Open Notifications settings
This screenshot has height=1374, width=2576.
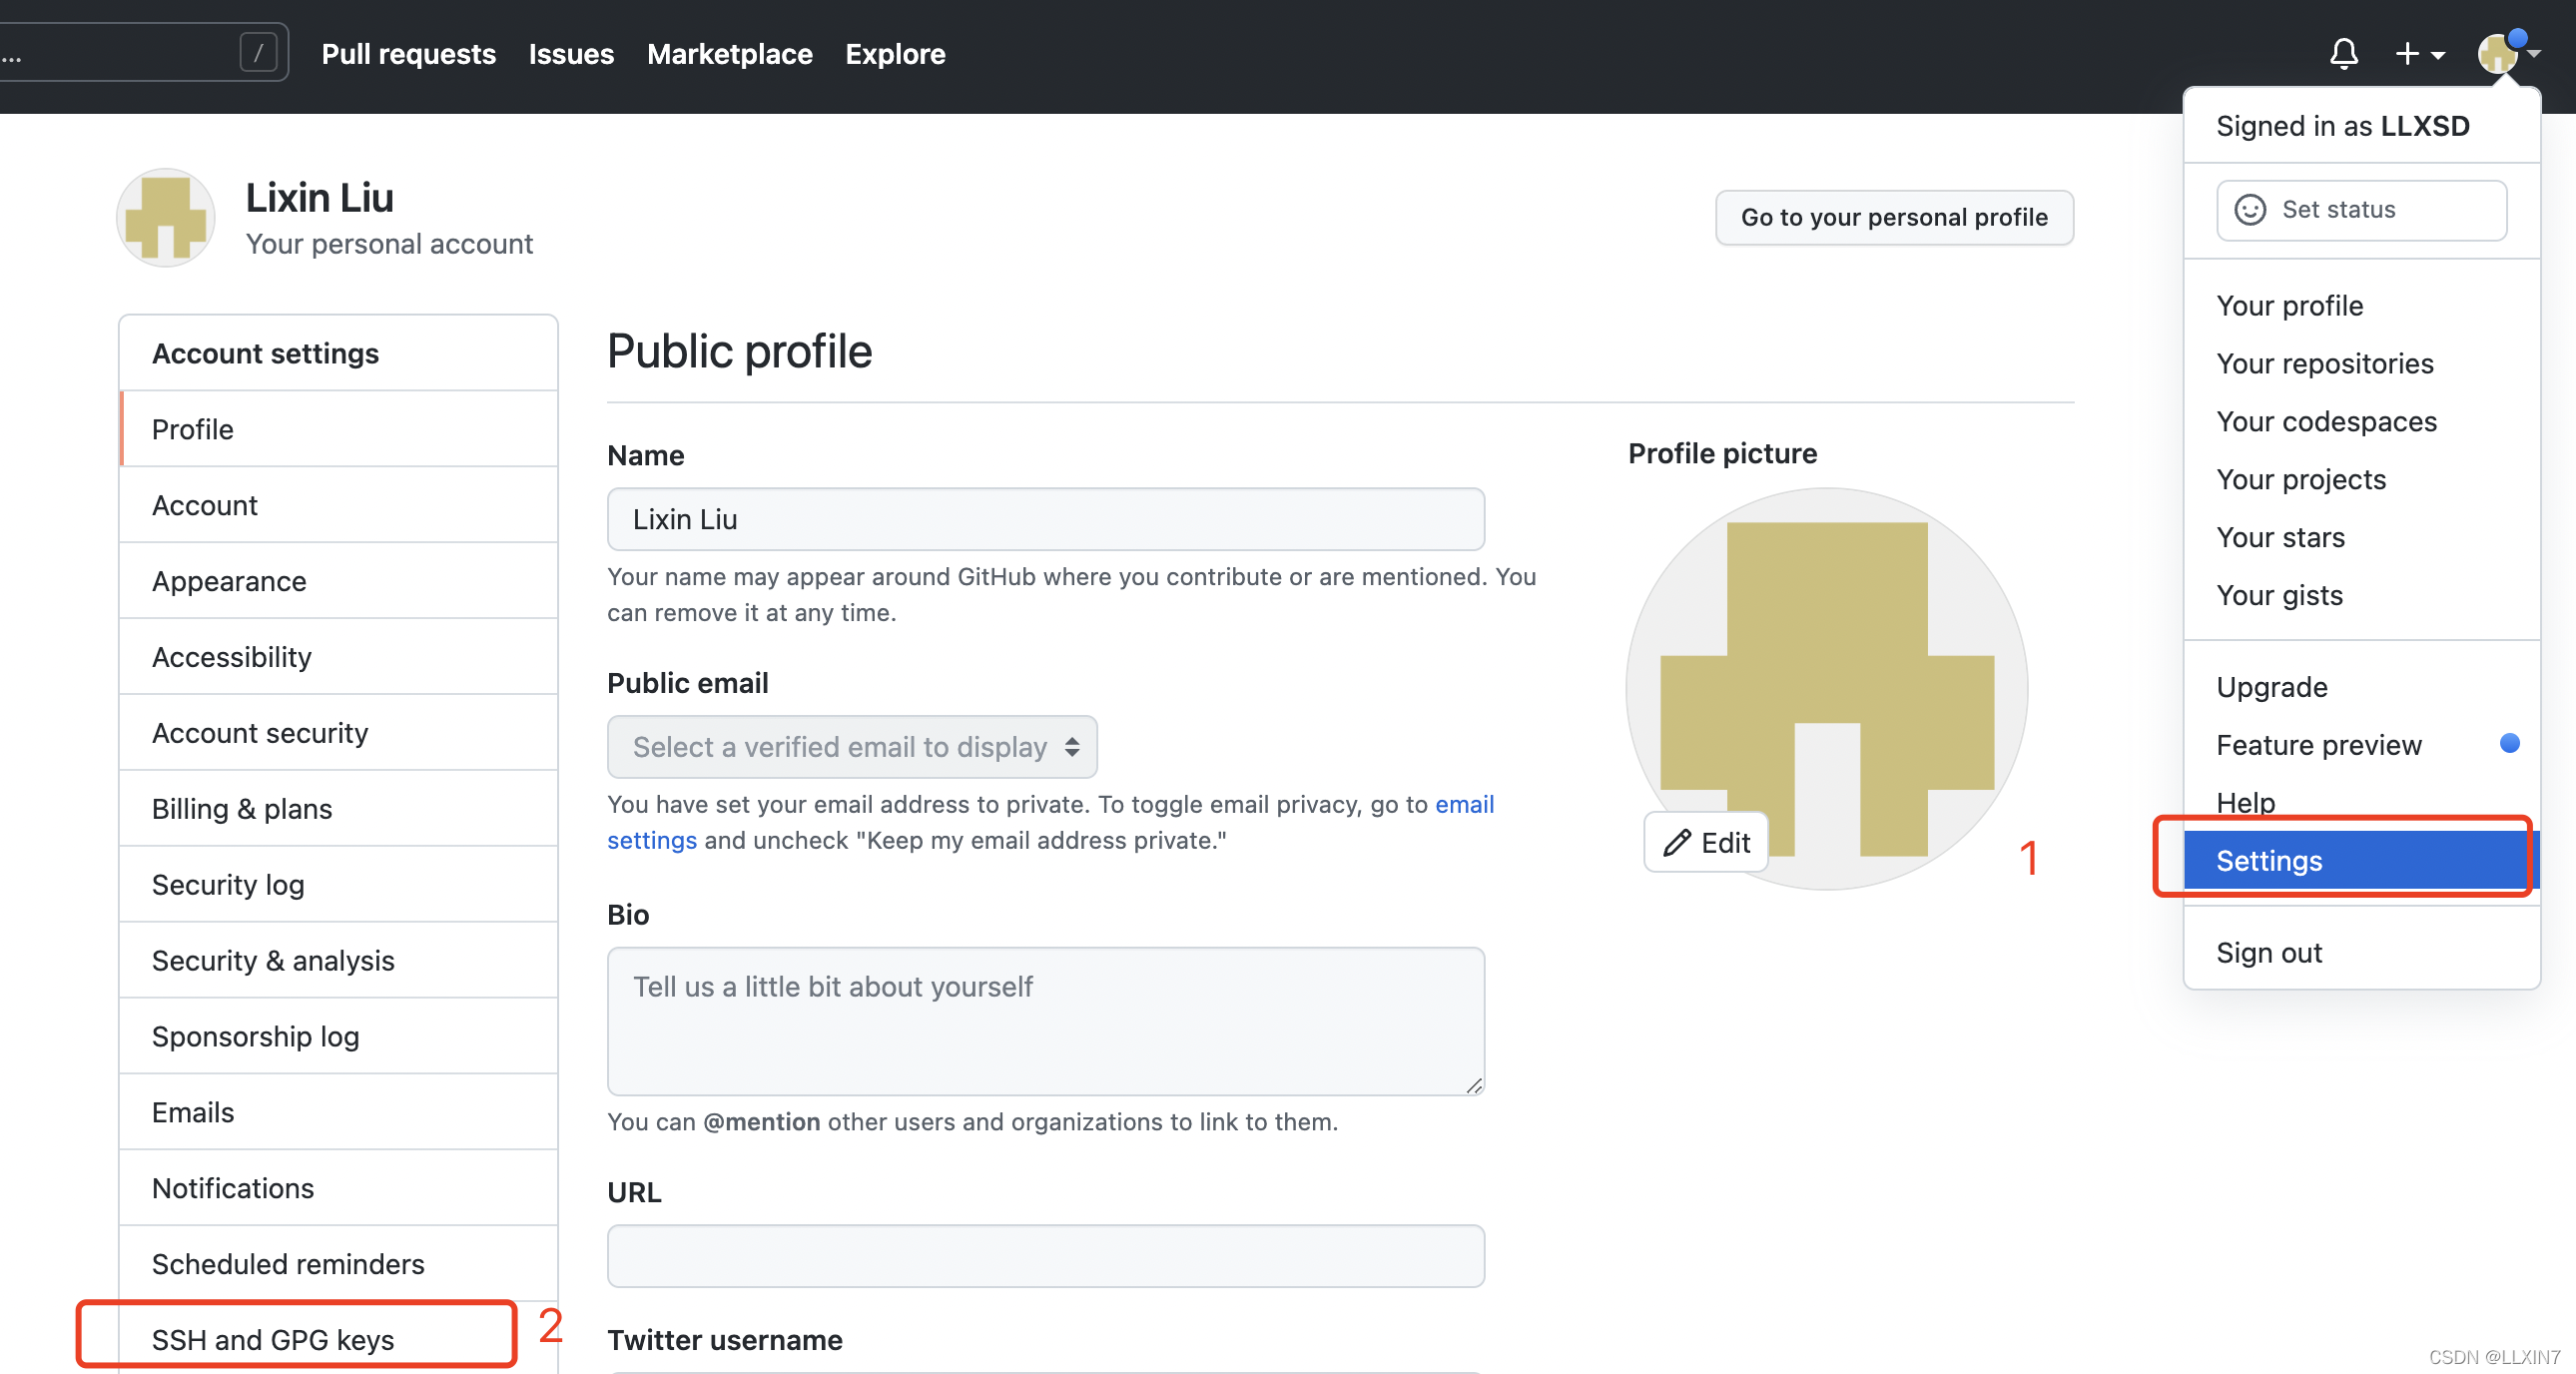[339, 1189]
